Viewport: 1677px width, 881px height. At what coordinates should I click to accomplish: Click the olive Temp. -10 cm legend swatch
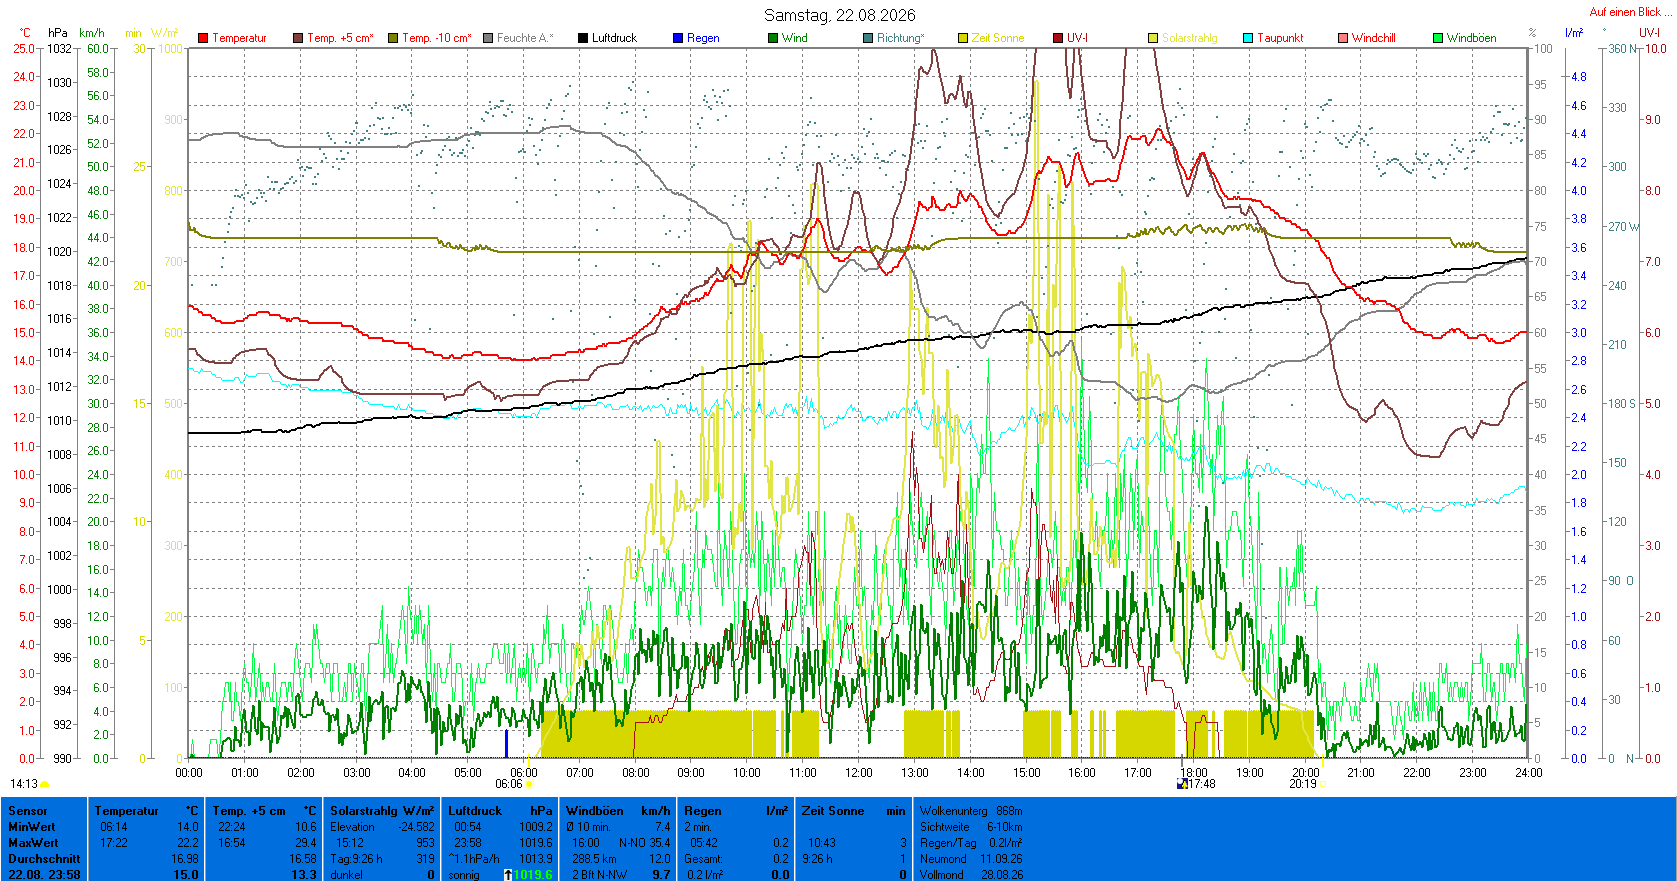(x=393, y=38)
